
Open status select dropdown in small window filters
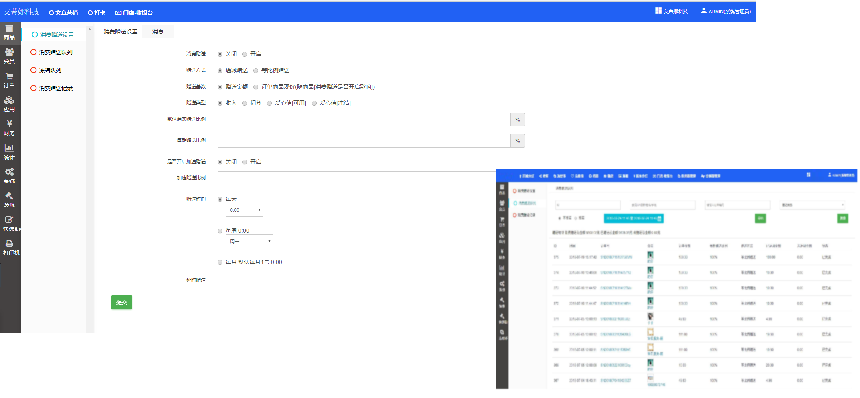812,205
